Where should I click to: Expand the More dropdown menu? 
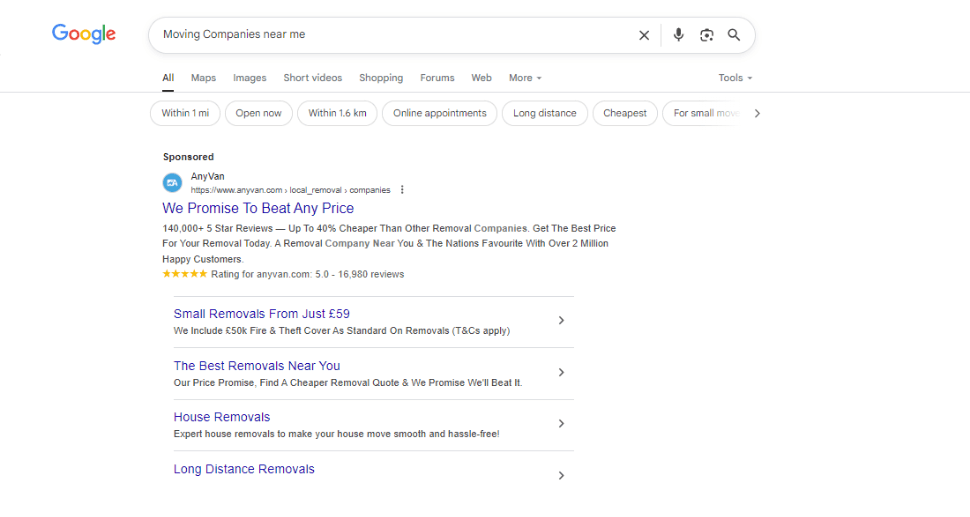525,78
